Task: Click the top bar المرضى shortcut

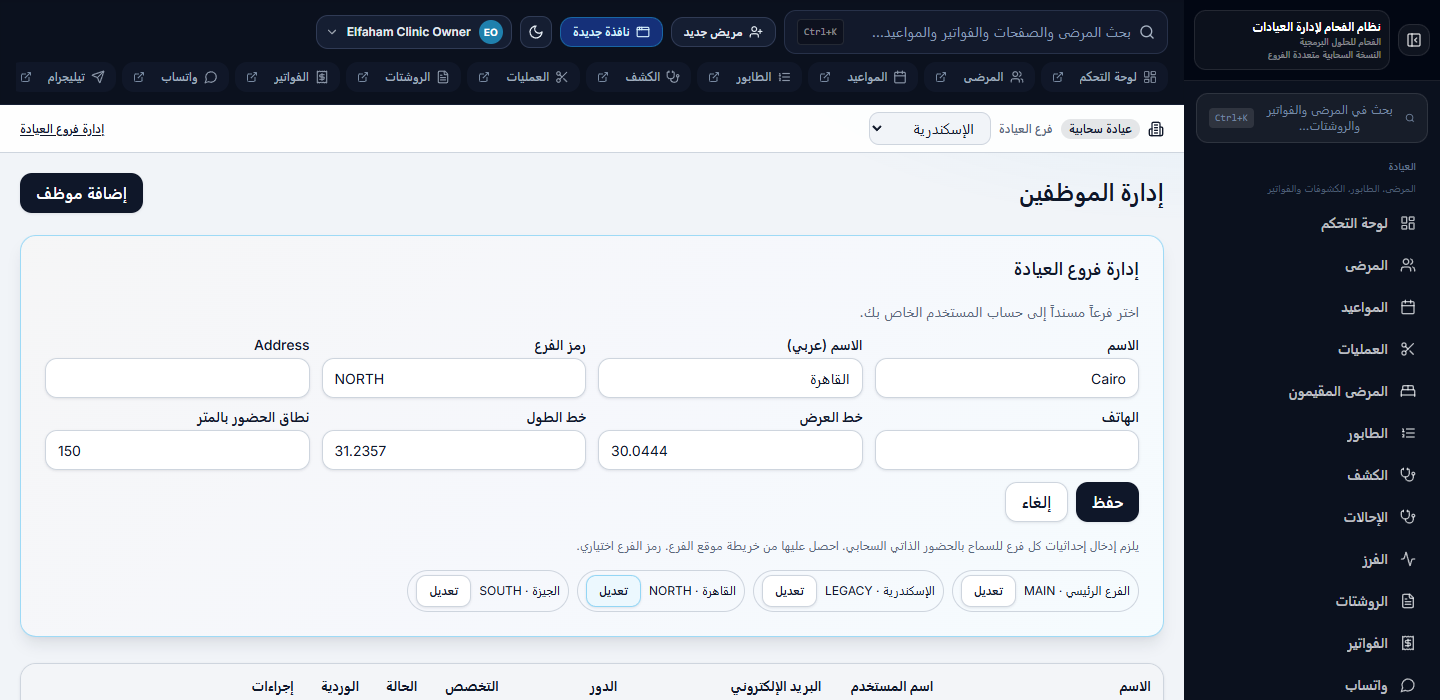Action: (993, 77)
